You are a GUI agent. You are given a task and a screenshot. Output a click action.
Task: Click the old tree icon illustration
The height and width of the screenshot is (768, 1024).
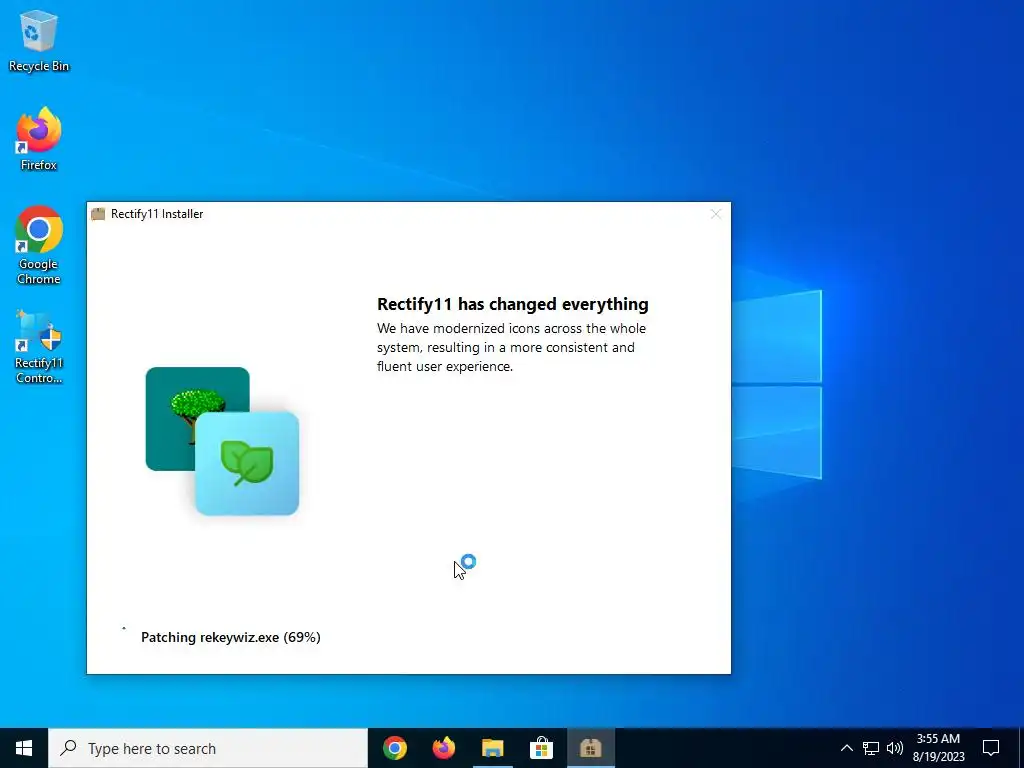click(x=197, y=418)
